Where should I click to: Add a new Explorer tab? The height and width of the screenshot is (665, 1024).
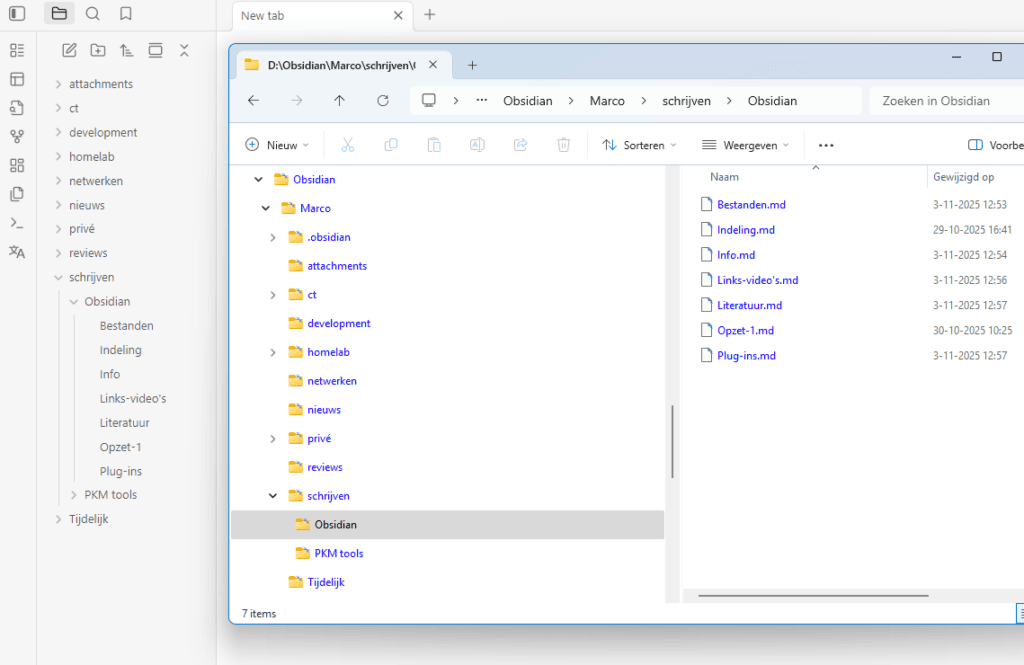click(472, 65)
